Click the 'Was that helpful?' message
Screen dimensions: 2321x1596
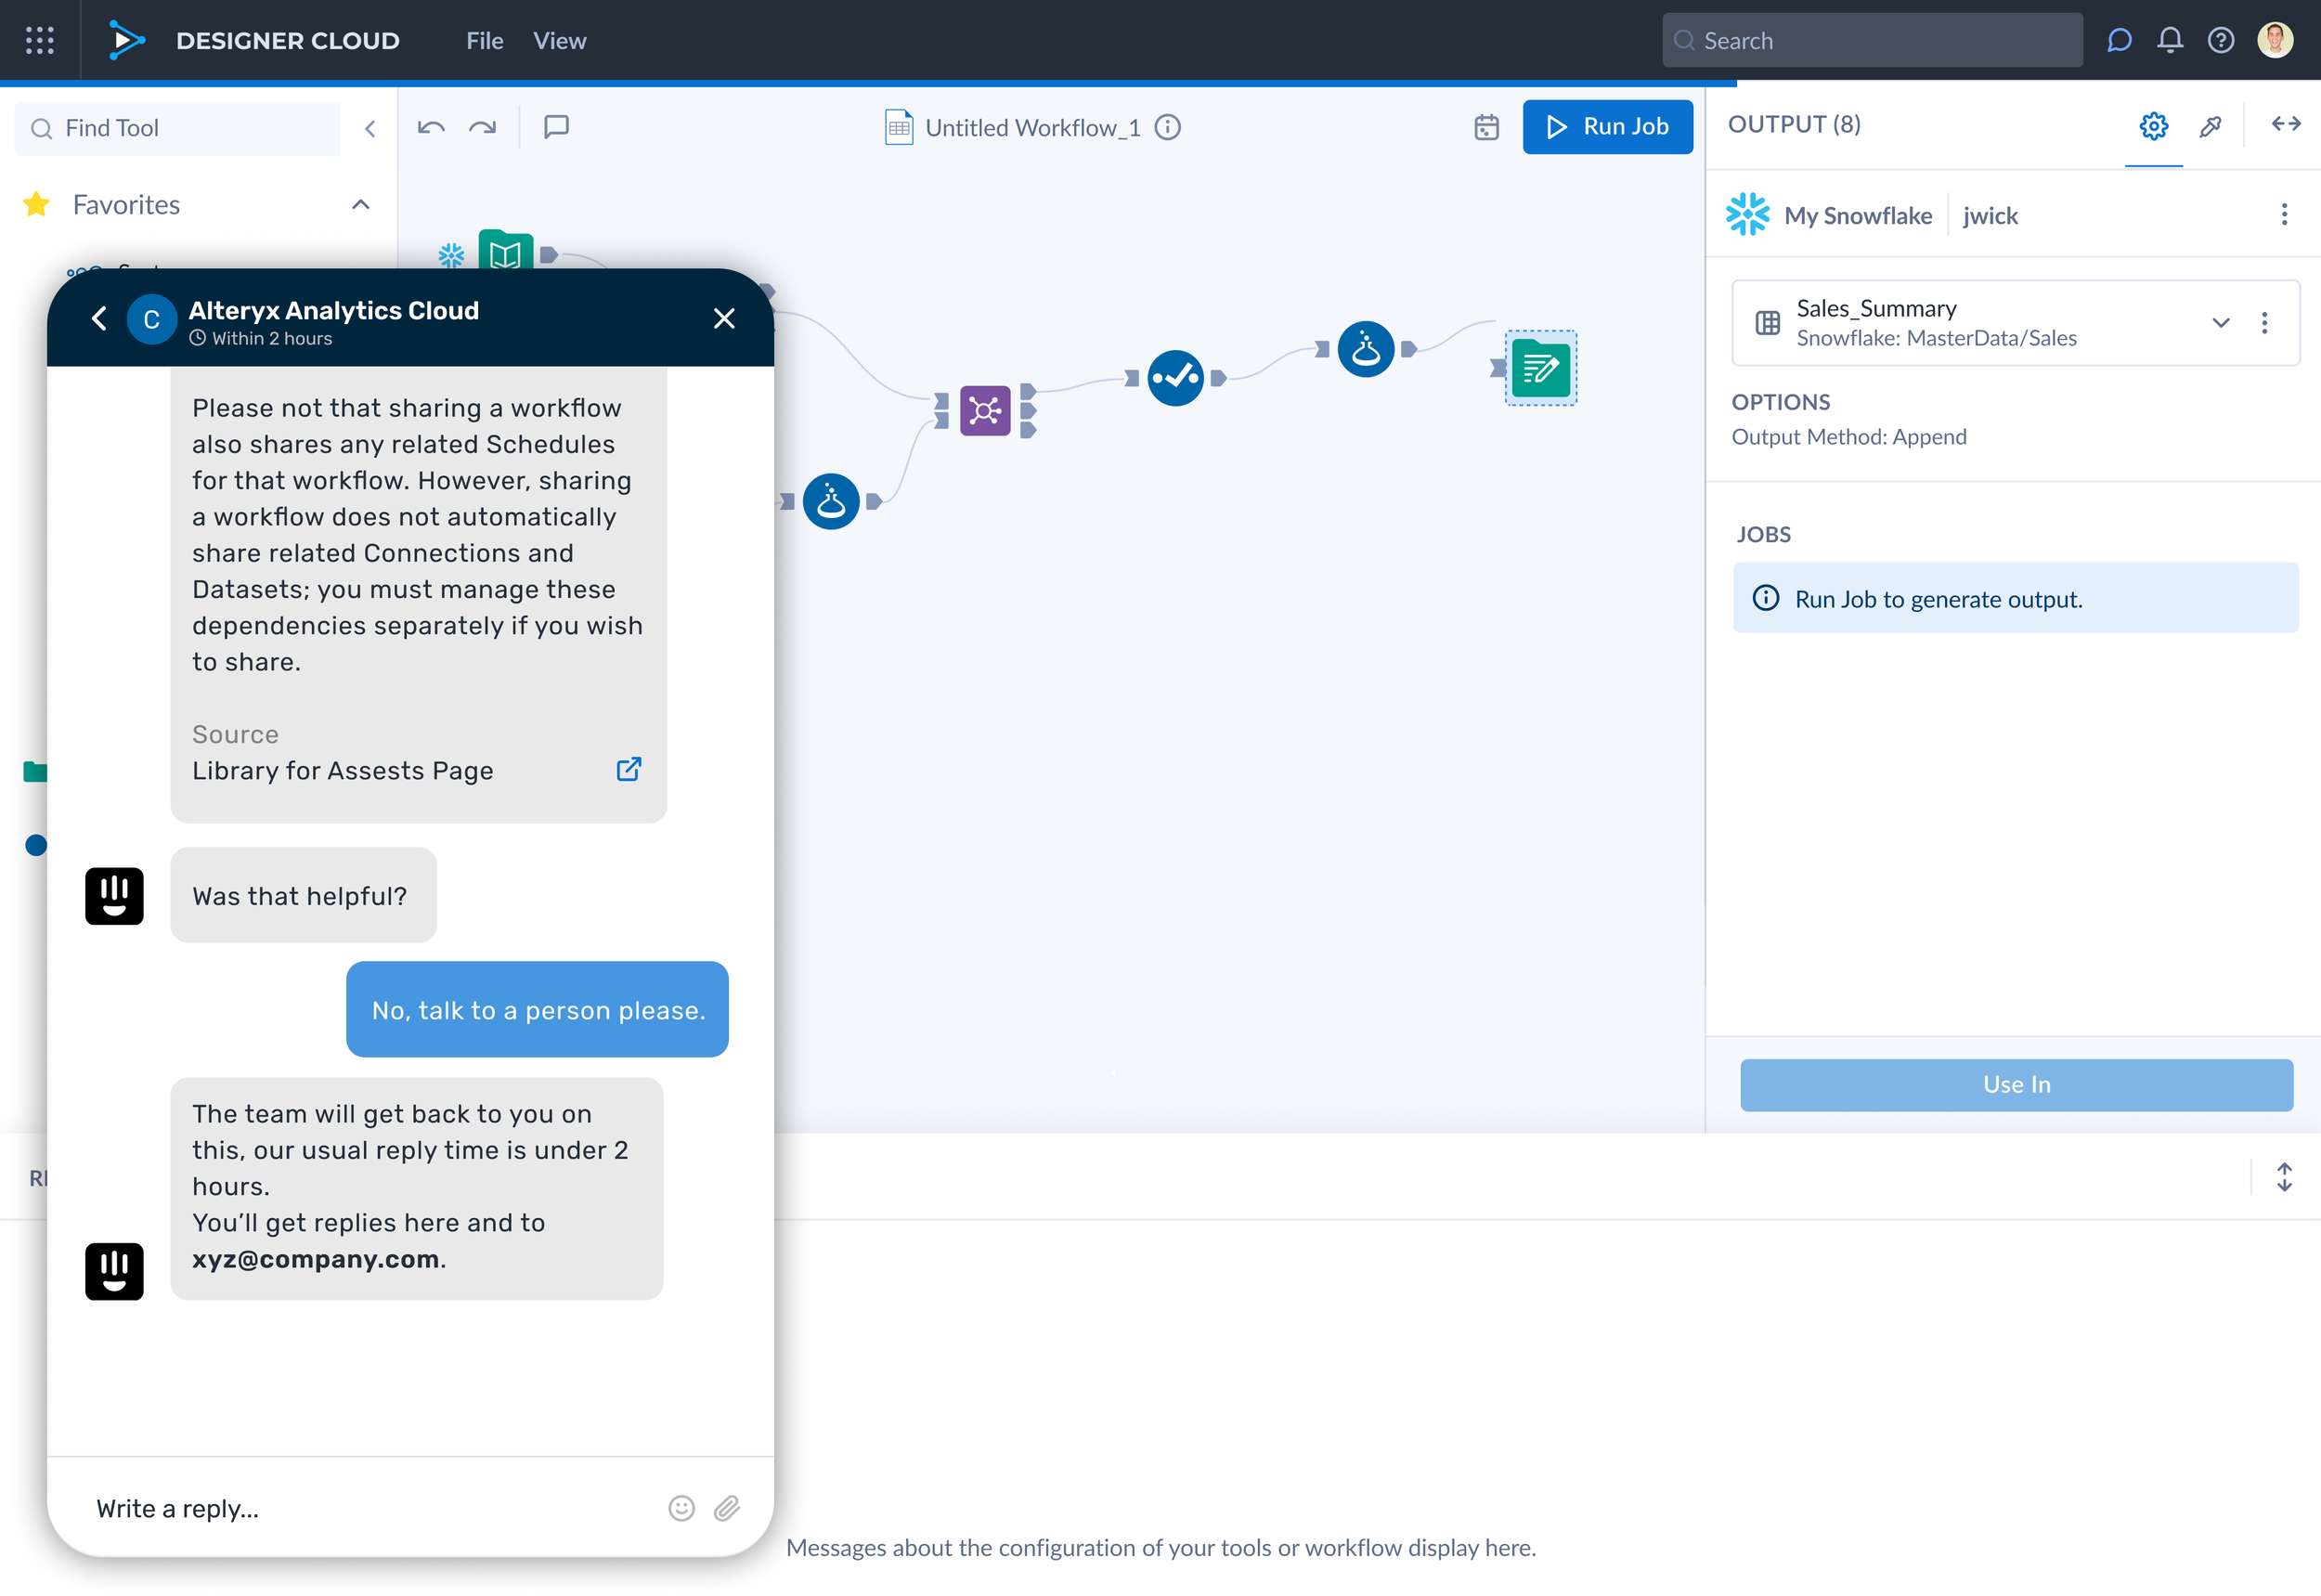[303, 895]
